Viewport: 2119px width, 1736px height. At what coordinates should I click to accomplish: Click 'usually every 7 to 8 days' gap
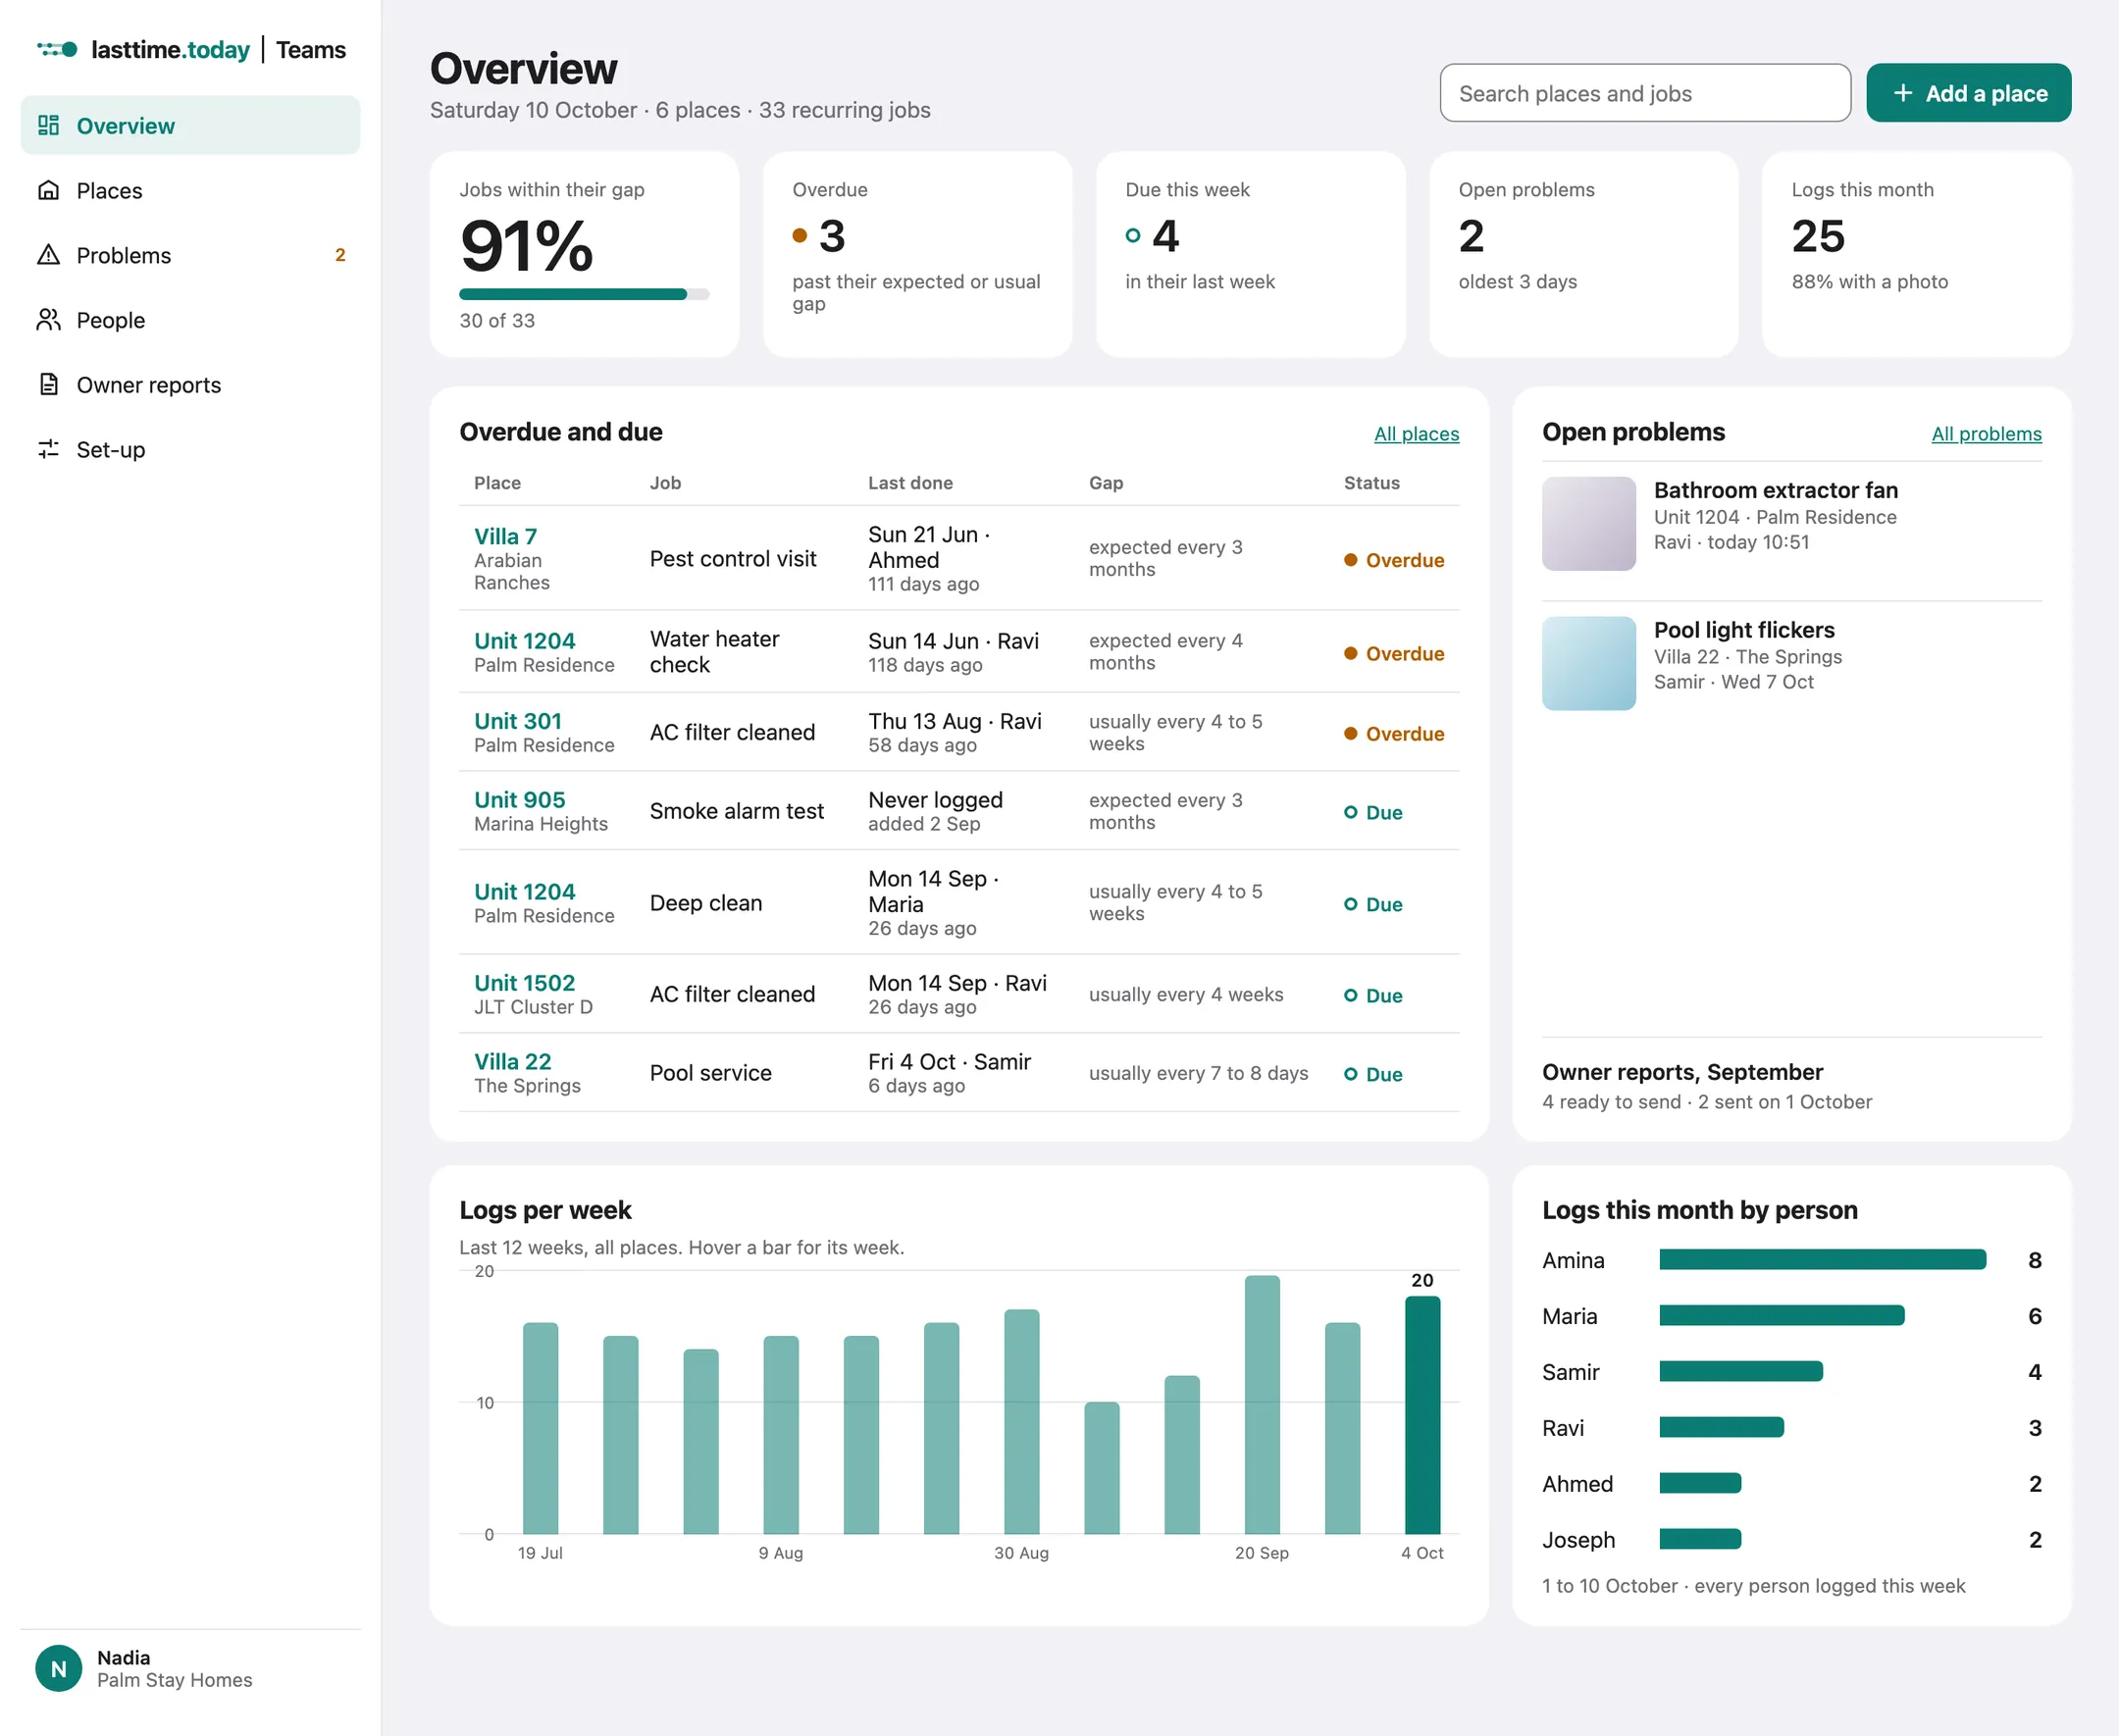1198,1073
